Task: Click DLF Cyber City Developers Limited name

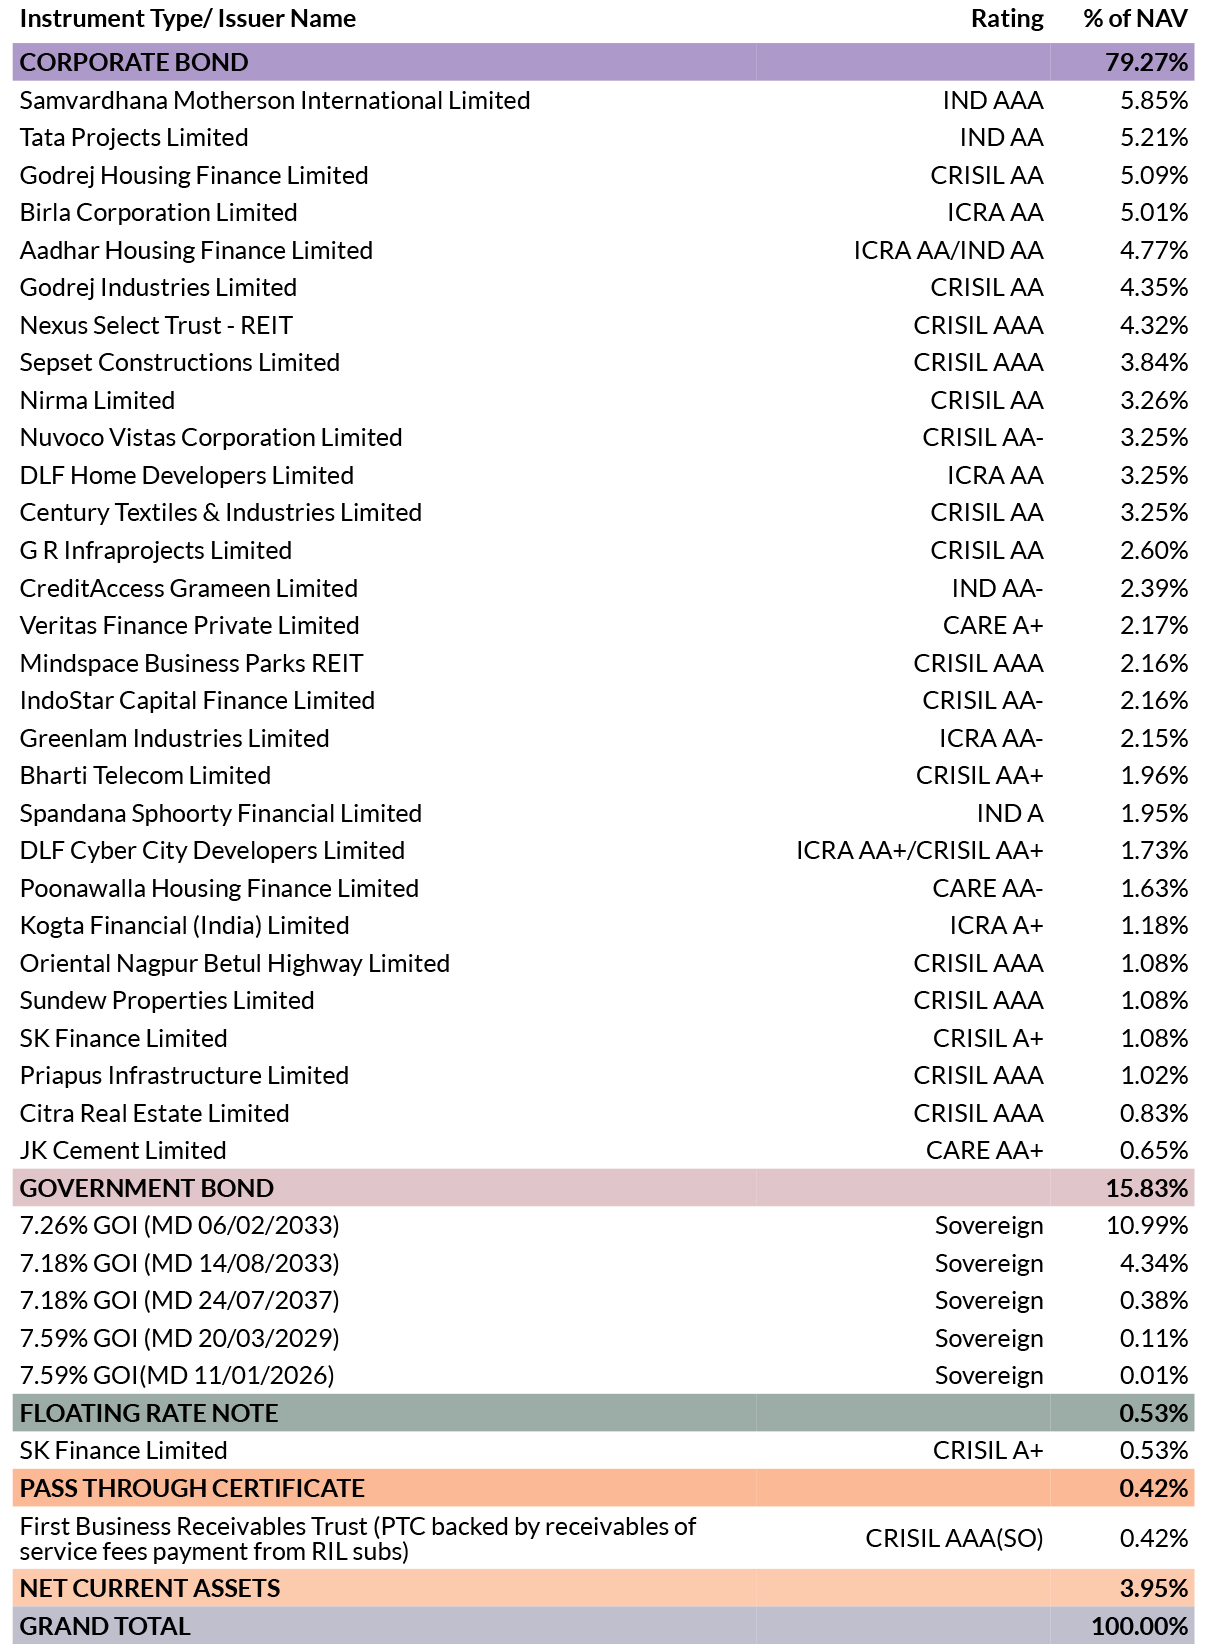Action: tap(212, 851)
